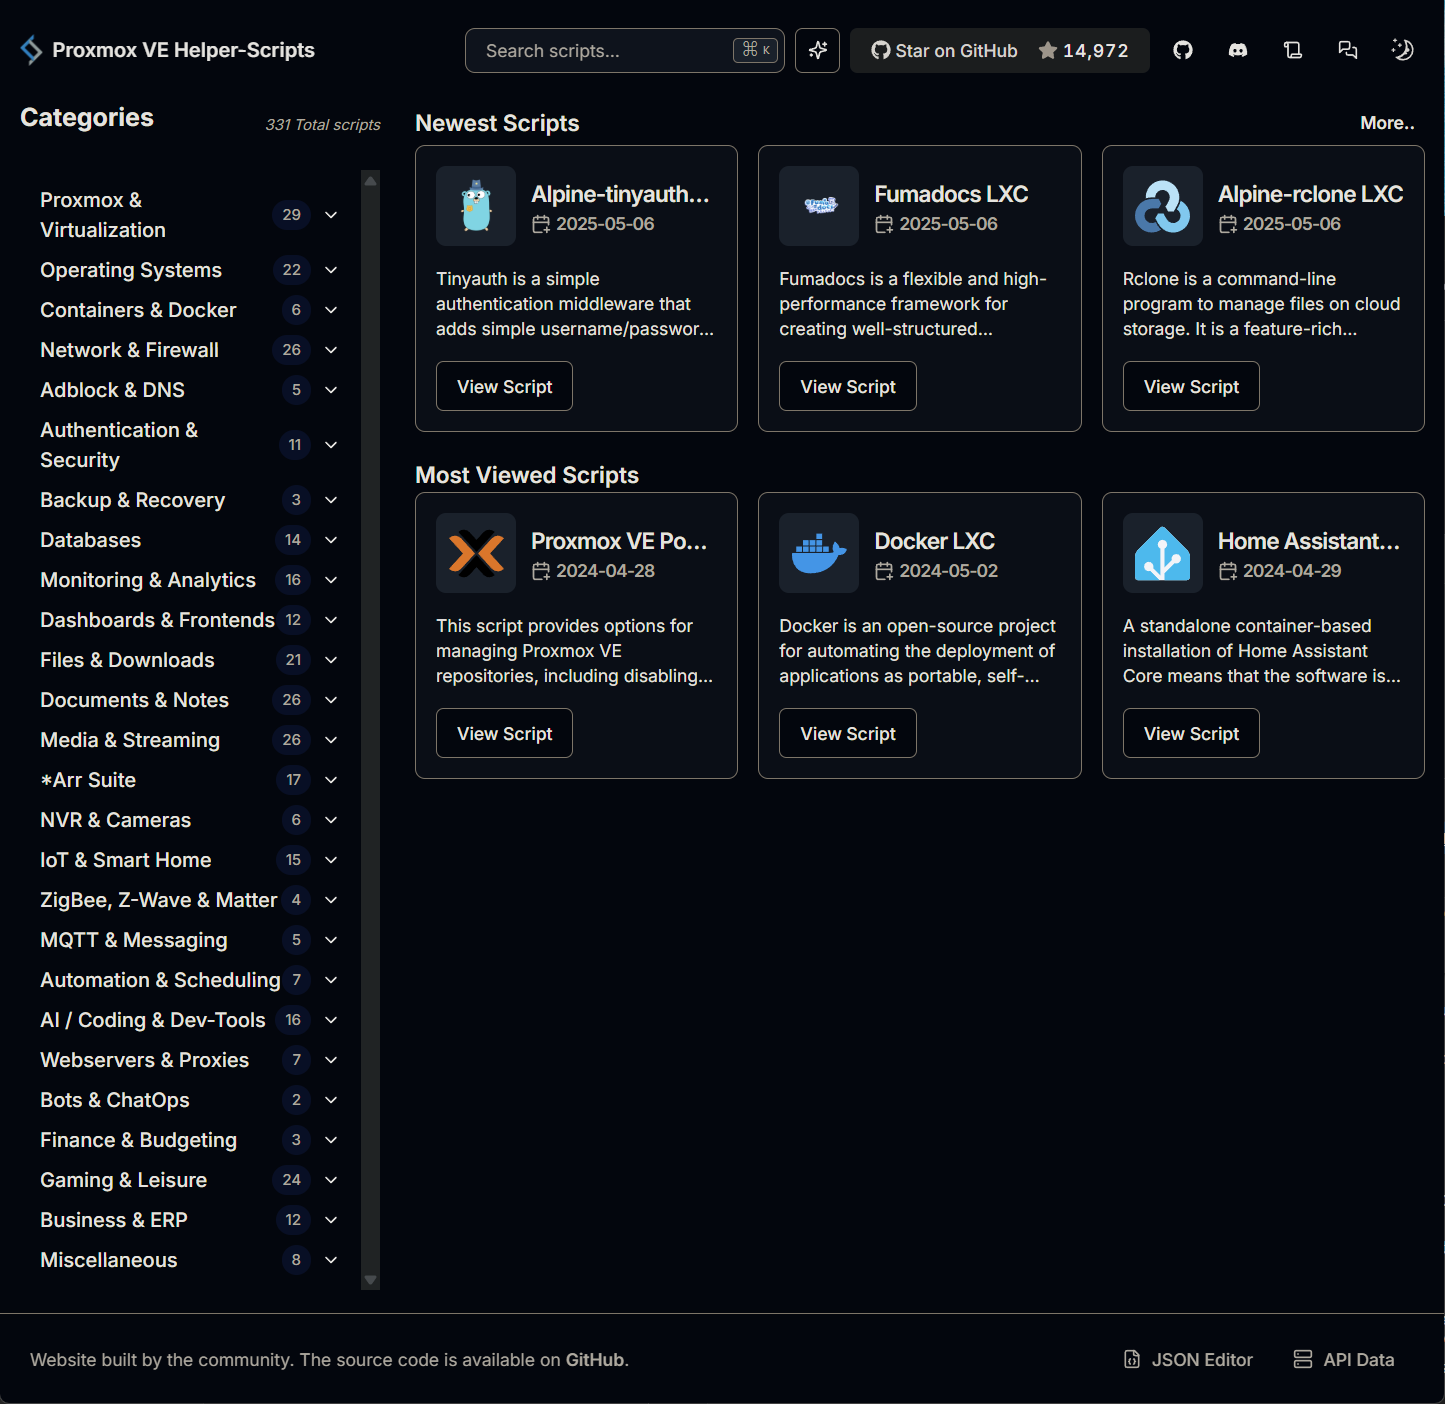Image resolution: width=1445 pixels, height=1404 pixels.
Task: Click the Docker whale icon thumbnail
Action: pyautogui.click(x=818, y=553)
